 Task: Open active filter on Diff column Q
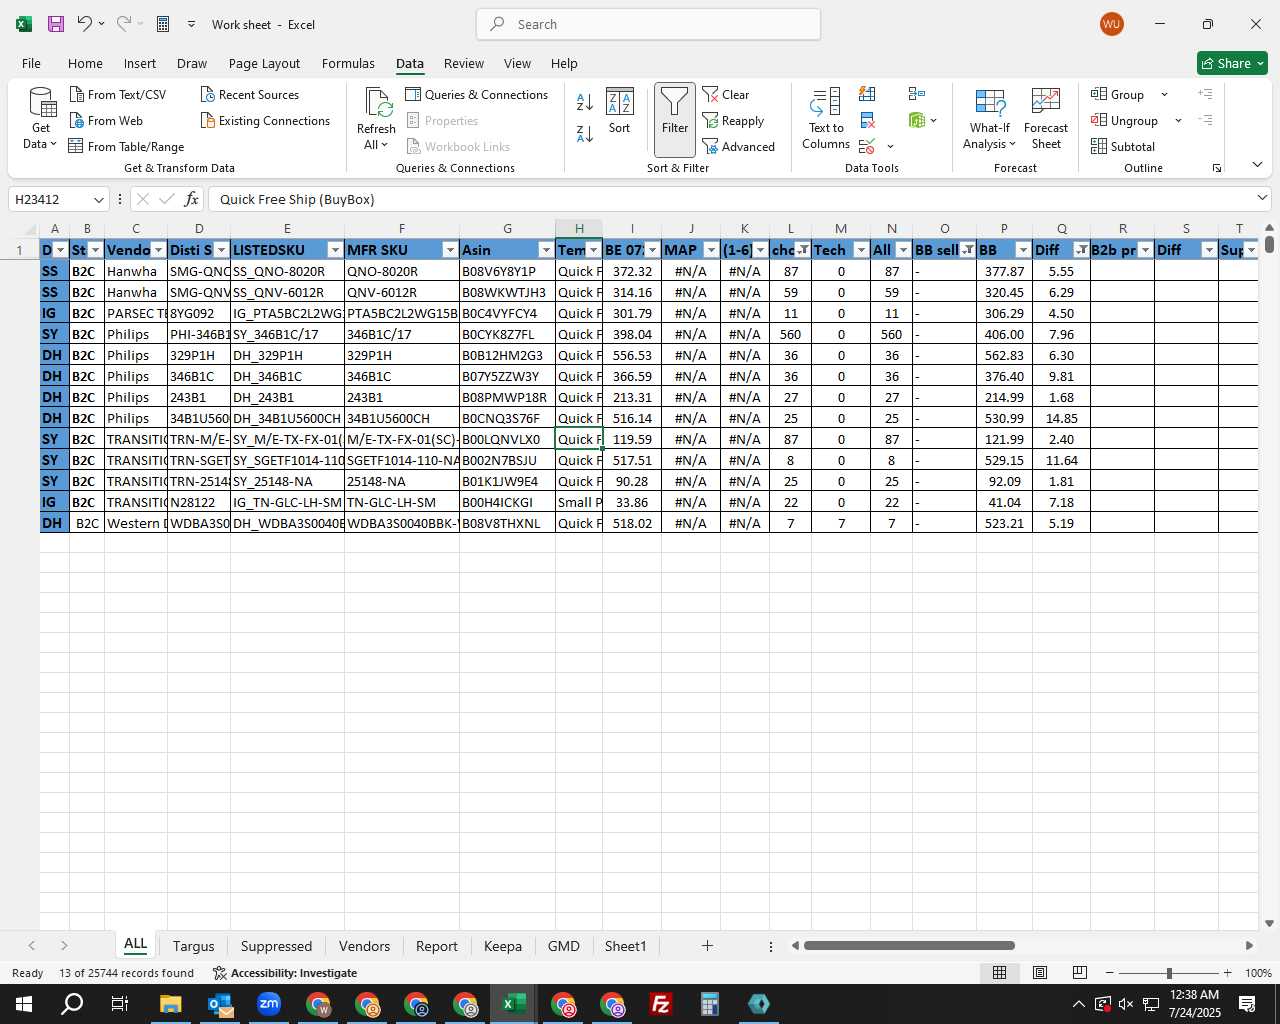pyautogui.click(x=1081, y=250)
